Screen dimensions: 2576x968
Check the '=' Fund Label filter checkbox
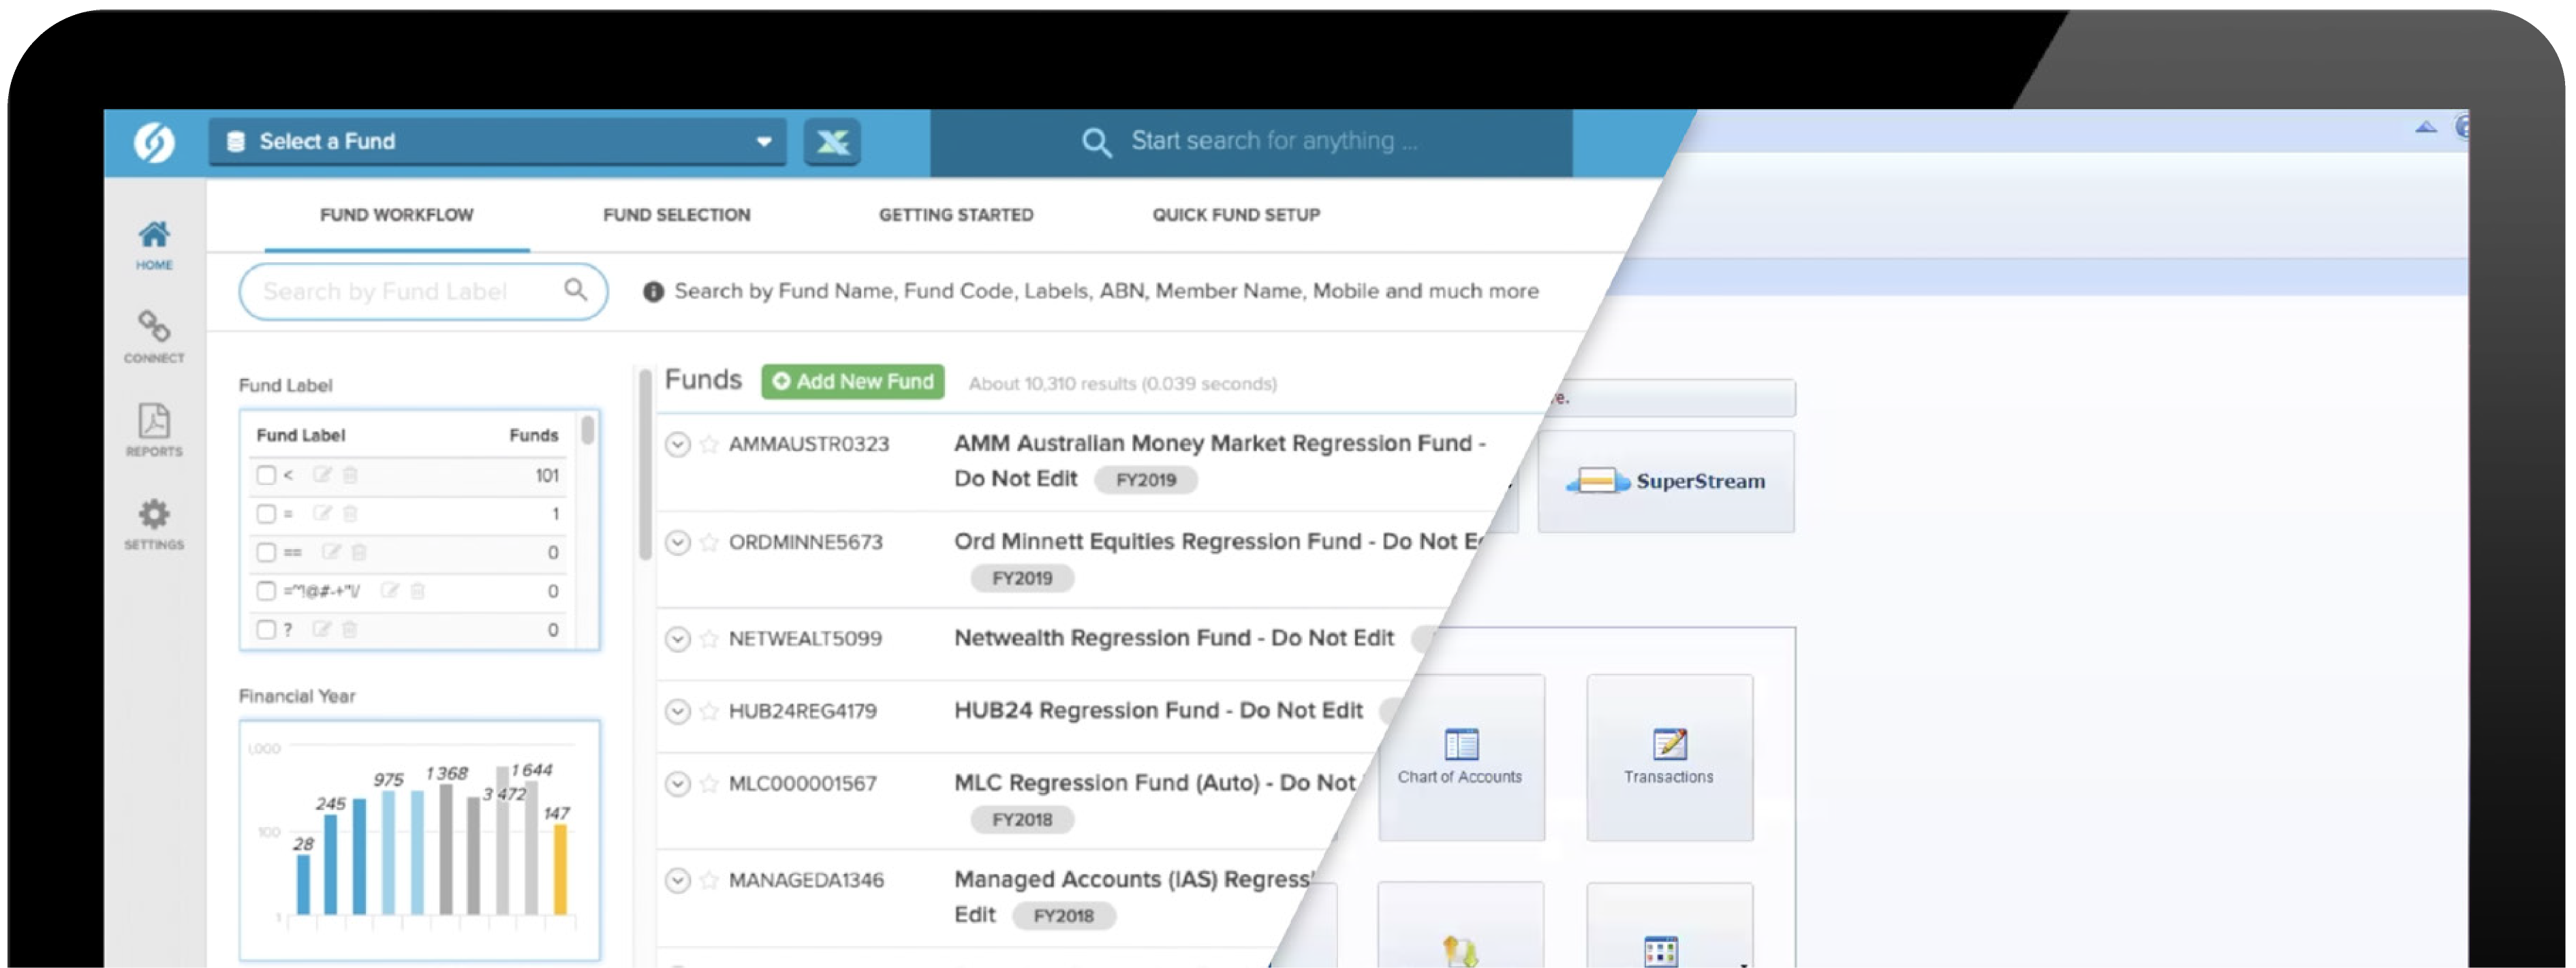click(x=265, y=514)
